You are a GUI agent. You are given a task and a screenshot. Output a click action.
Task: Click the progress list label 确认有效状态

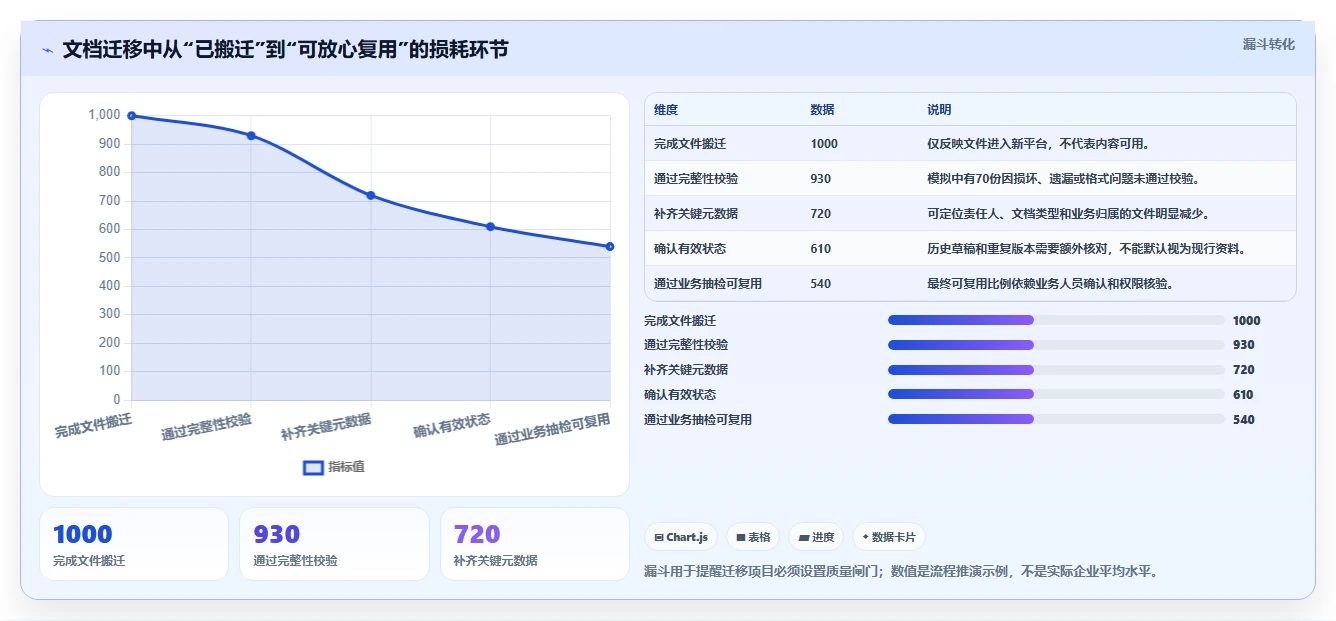pos(680,395)
